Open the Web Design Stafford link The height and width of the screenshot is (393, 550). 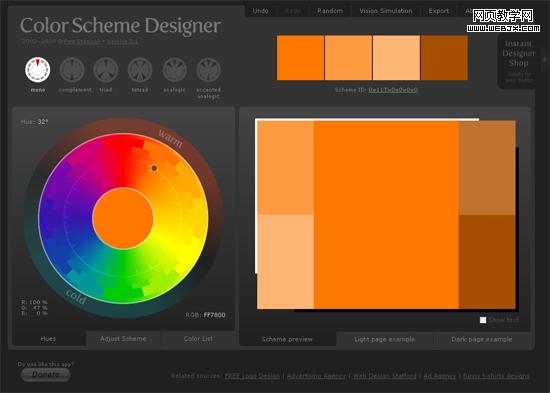384,376
